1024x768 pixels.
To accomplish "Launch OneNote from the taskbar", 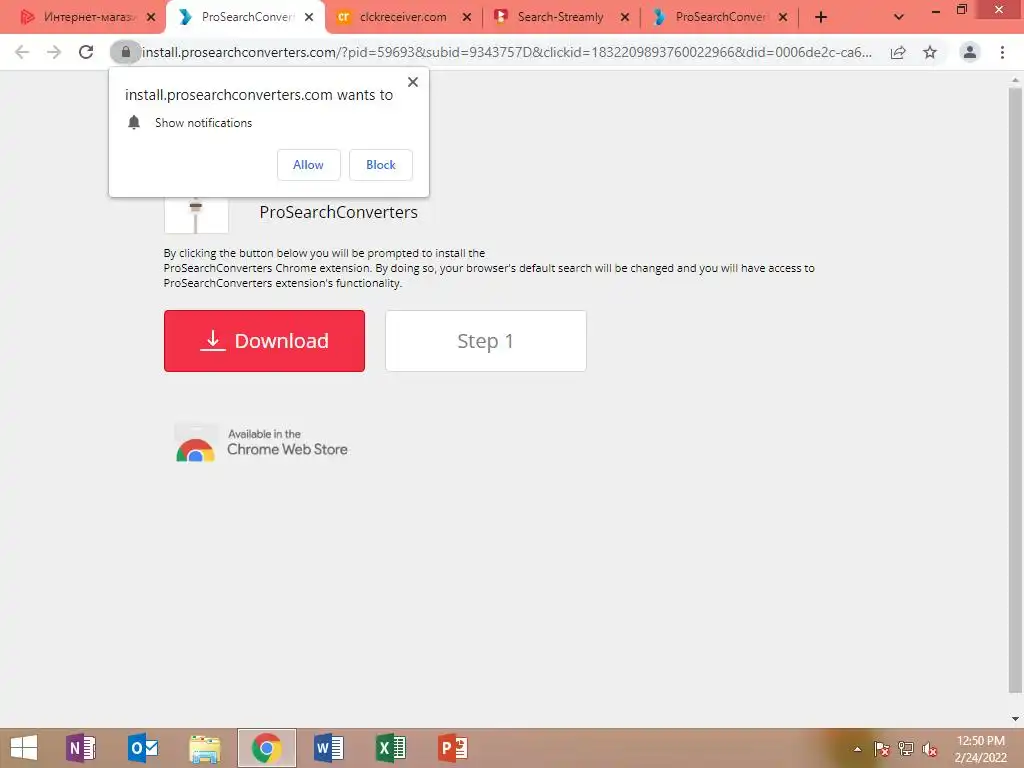I will coord(81,748).
